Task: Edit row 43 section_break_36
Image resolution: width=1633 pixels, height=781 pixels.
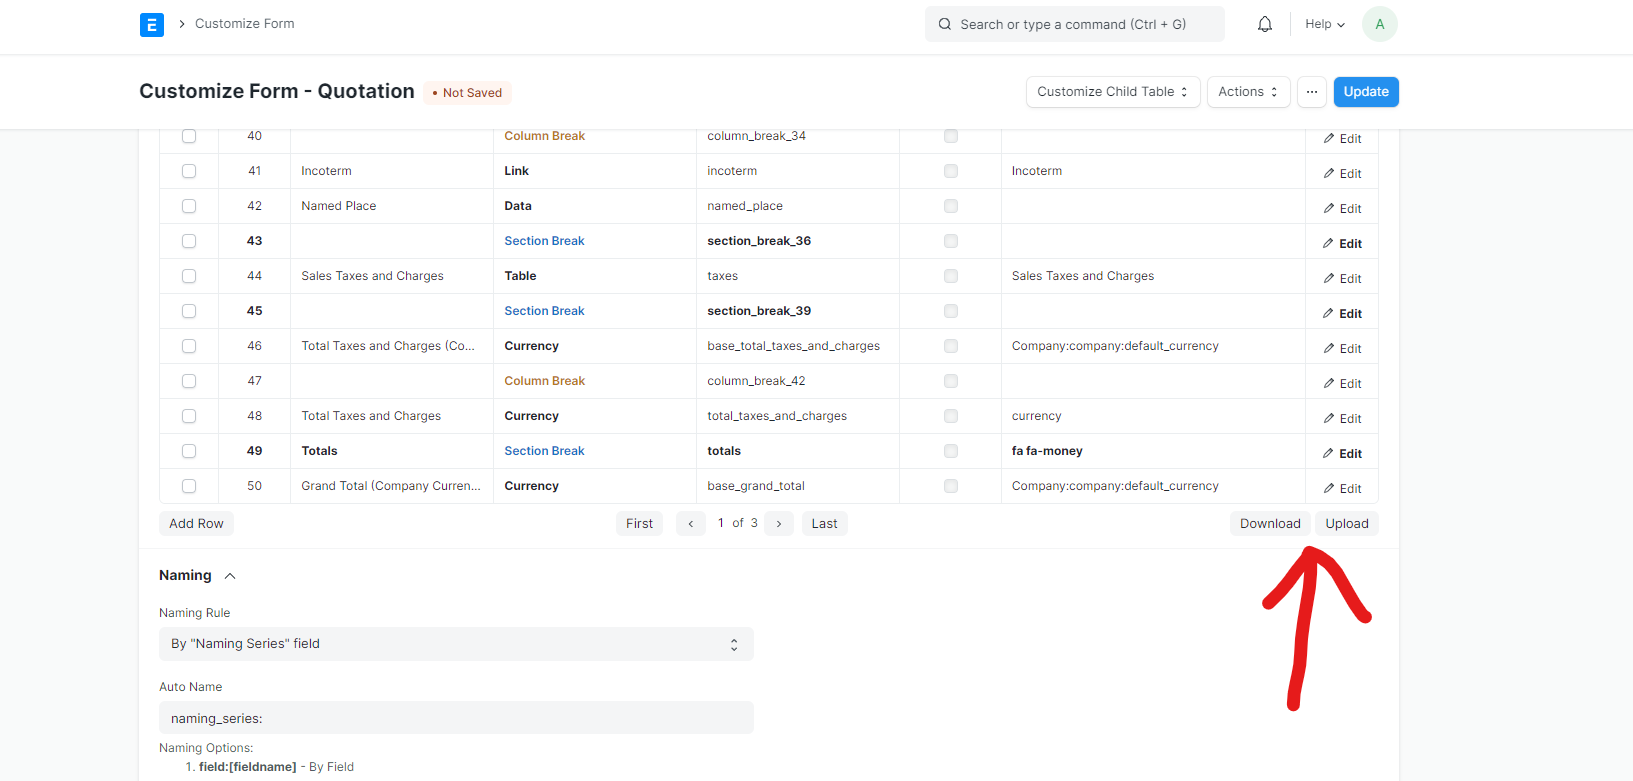Action: tap(1342, 244)
